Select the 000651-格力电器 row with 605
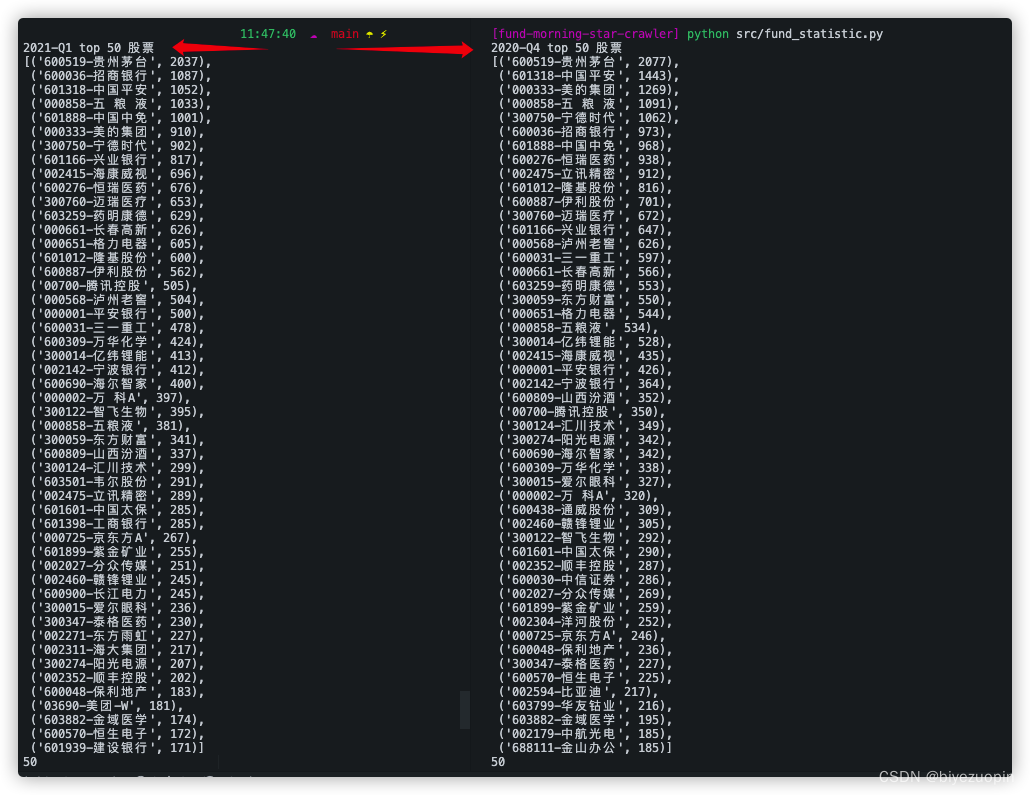The width and height of the screenshot is (1030, 795). [x=118, y=244]
